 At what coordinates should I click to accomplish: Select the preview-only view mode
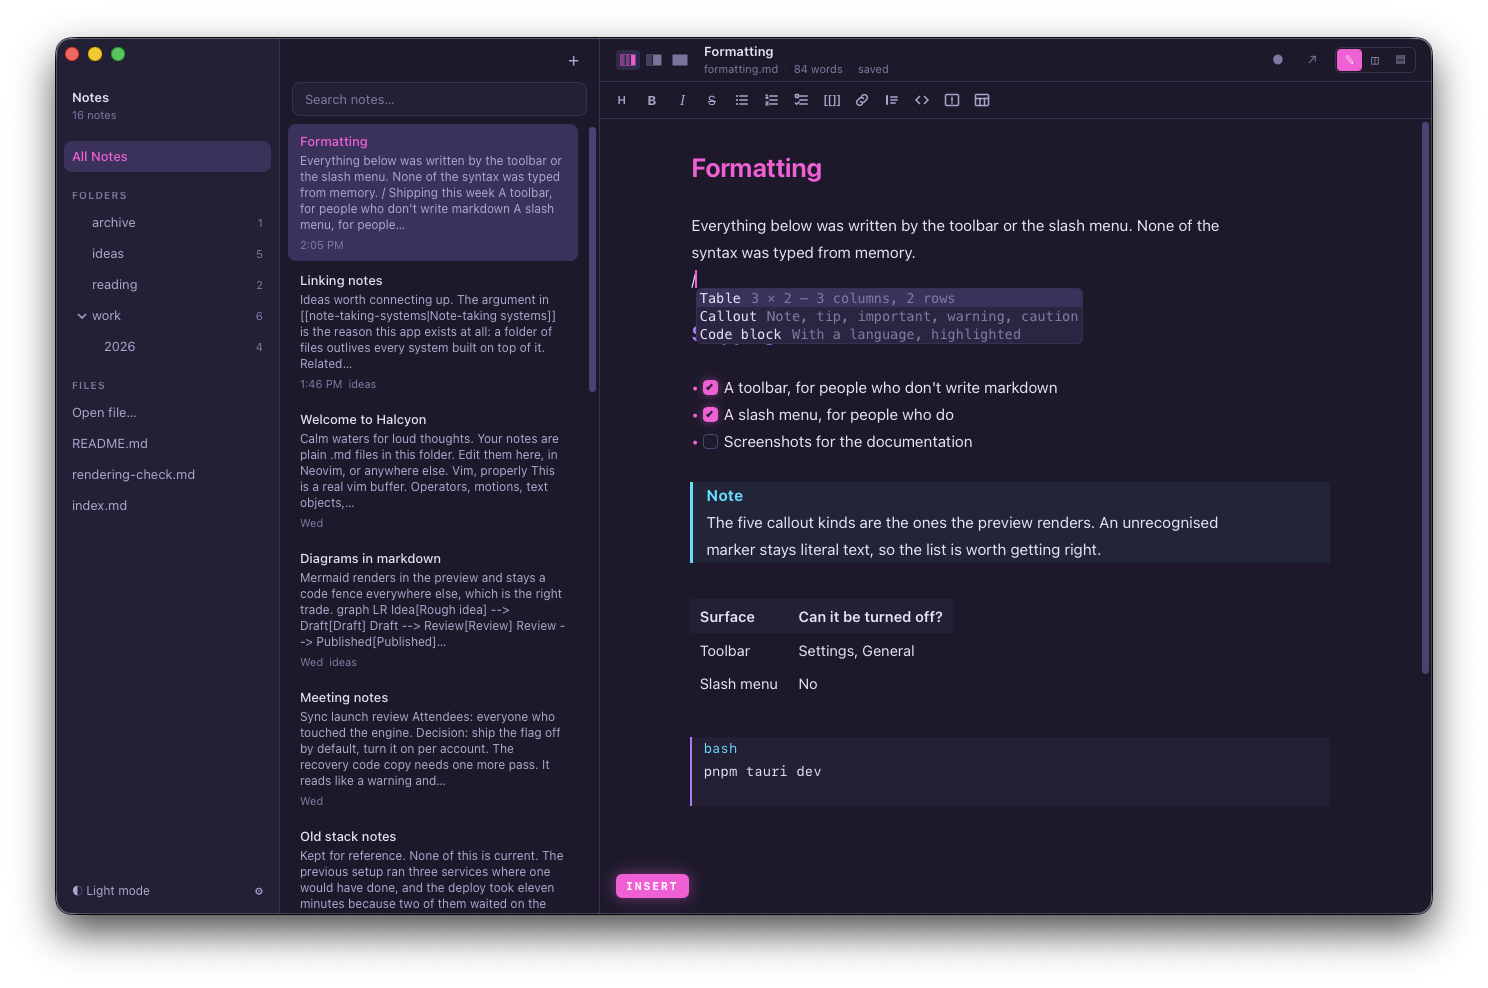tap(1401, 60)
